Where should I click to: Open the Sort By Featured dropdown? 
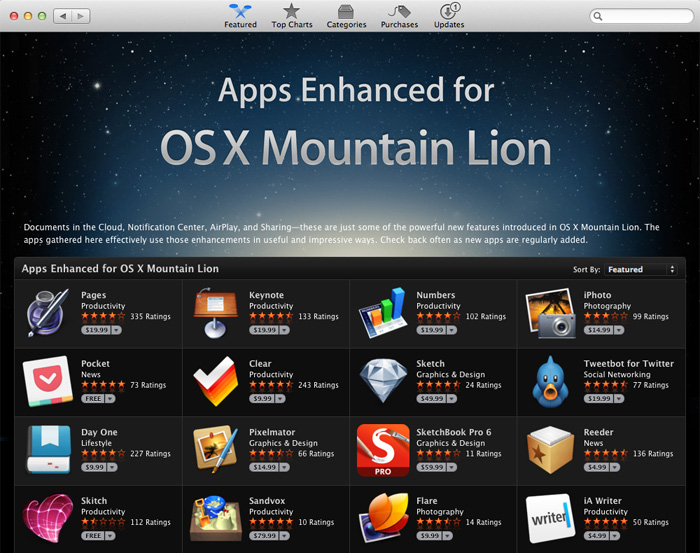pos(641,270)
